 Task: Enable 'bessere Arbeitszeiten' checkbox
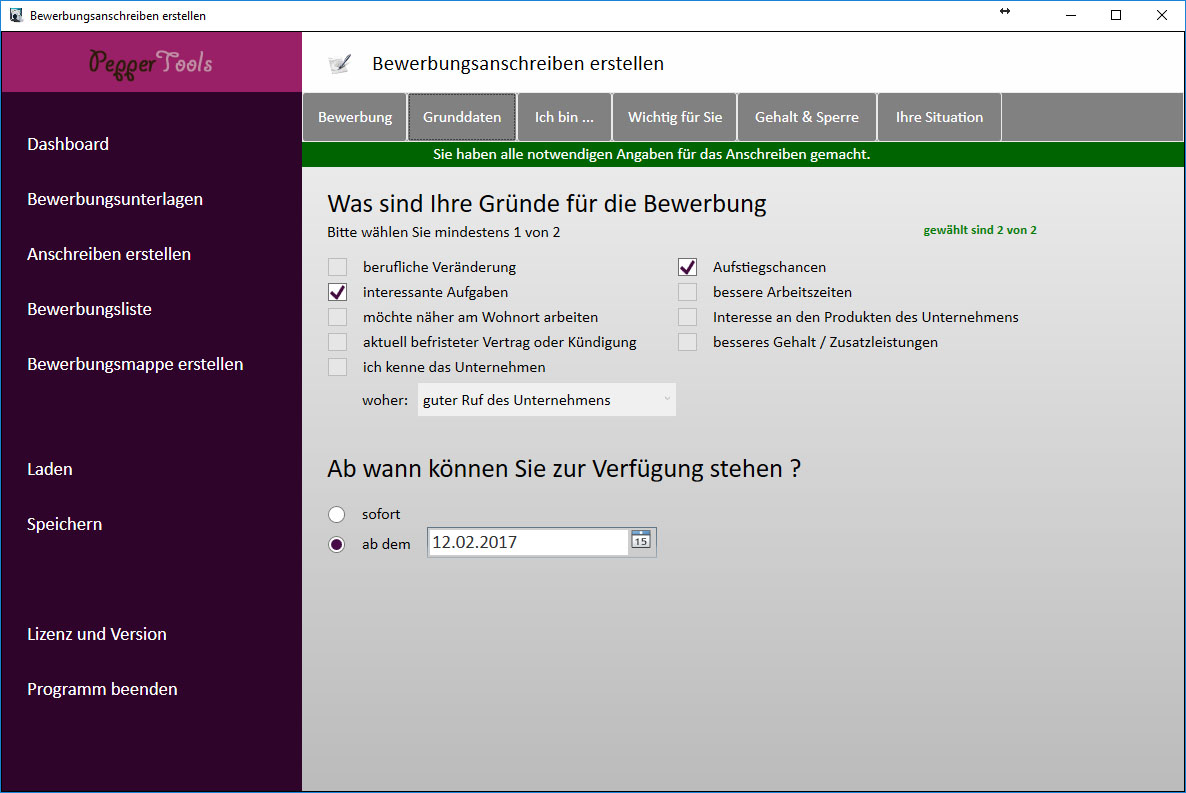[687, 292]
